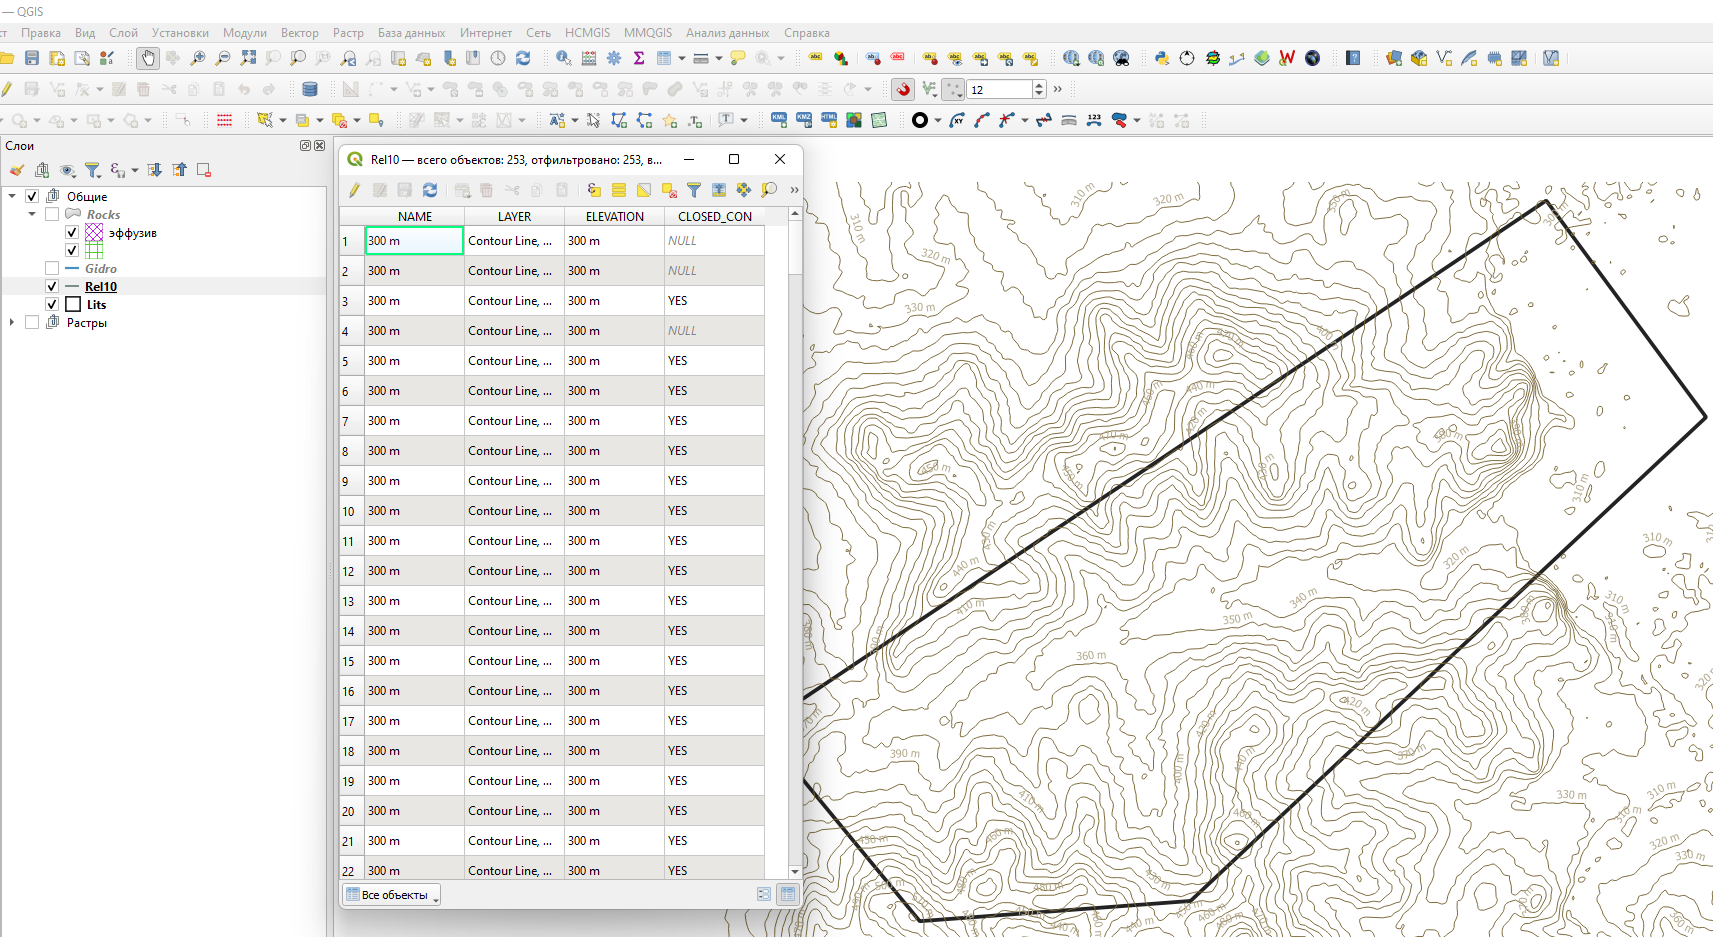This screenshot has height=937, width=1713.
Task: Collapse the Общие group
Action: pos(12,197)
